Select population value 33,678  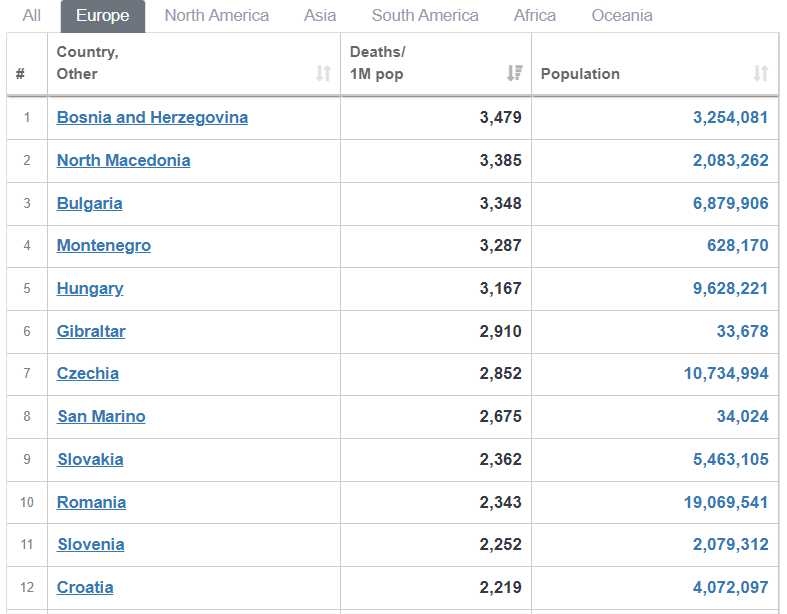tap(743, 332)
